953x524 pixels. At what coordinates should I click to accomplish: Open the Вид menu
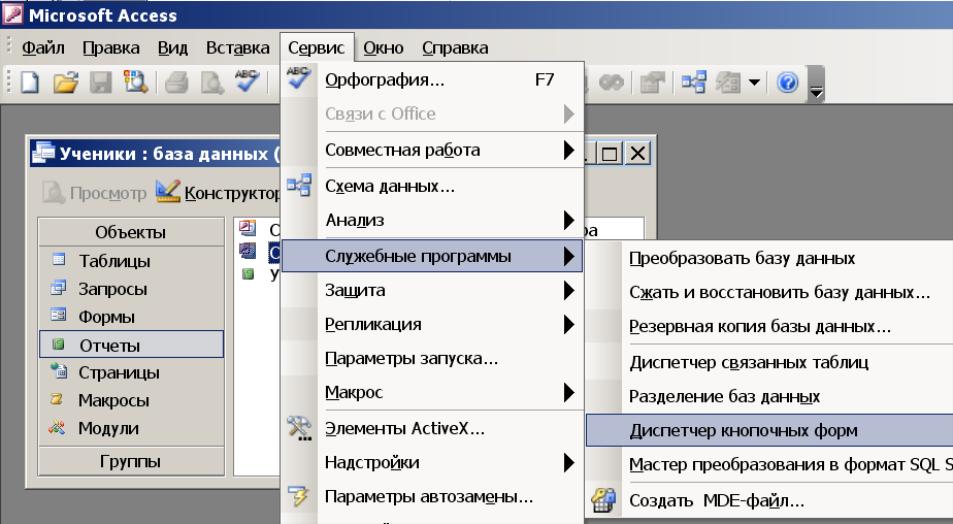[x=173, y=47]
